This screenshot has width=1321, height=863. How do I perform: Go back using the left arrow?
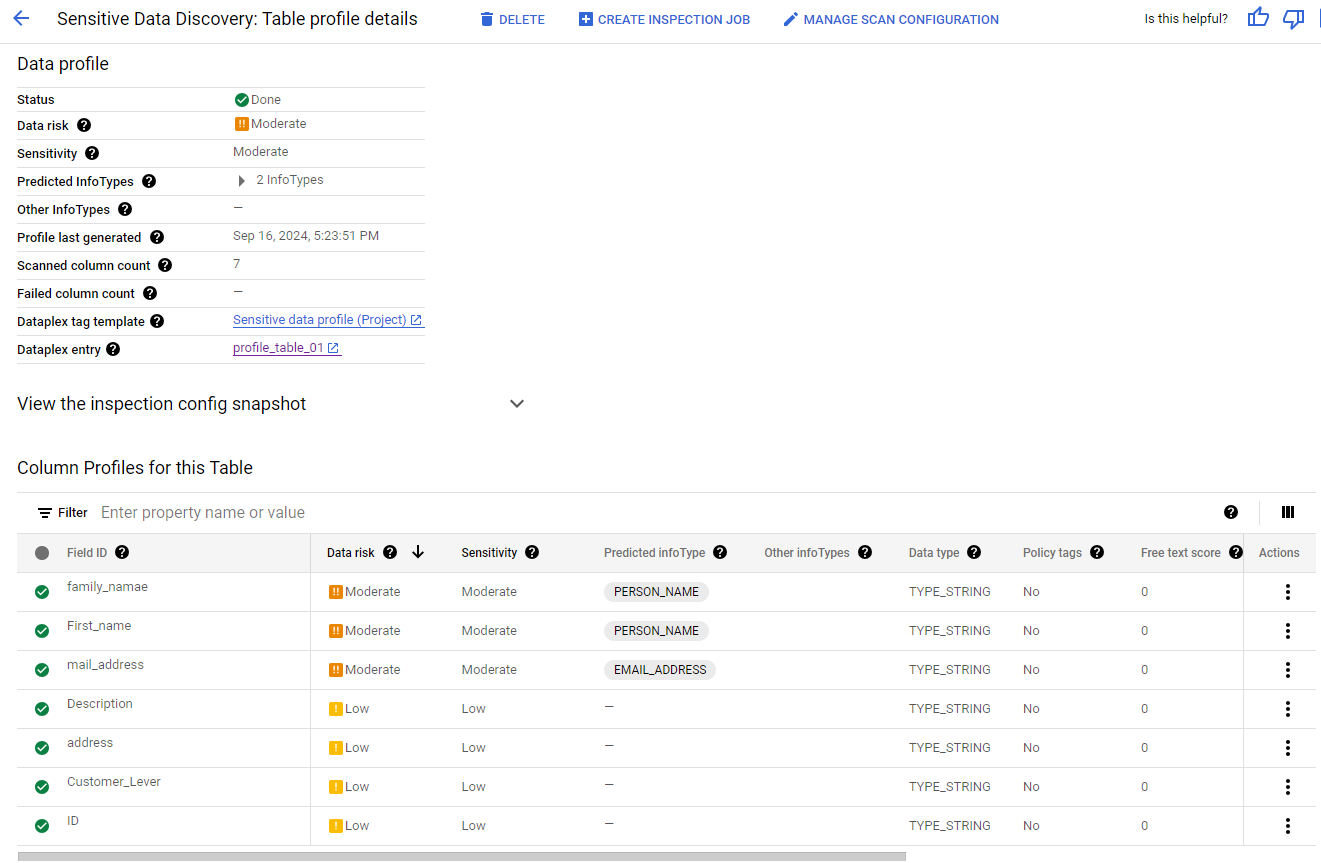21,19
